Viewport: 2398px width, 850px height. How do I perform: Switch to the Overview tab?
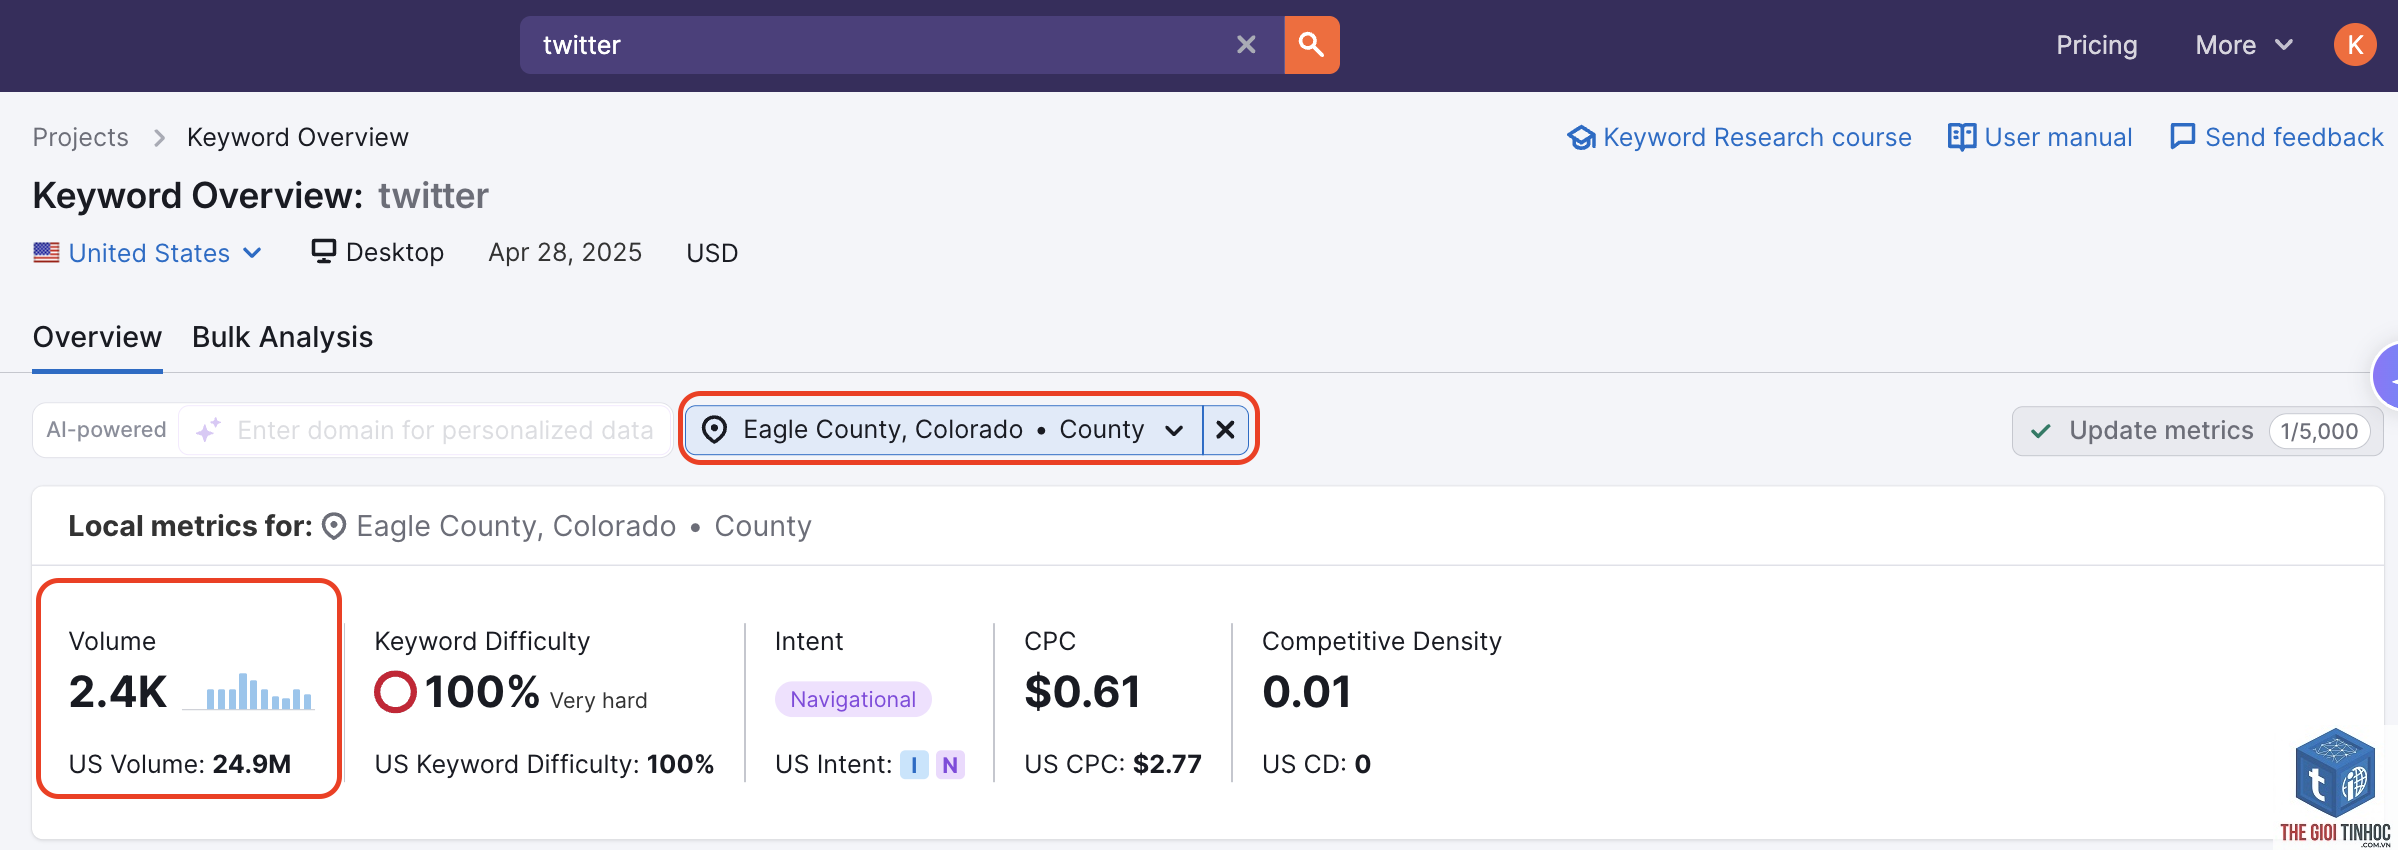[97, 337]
